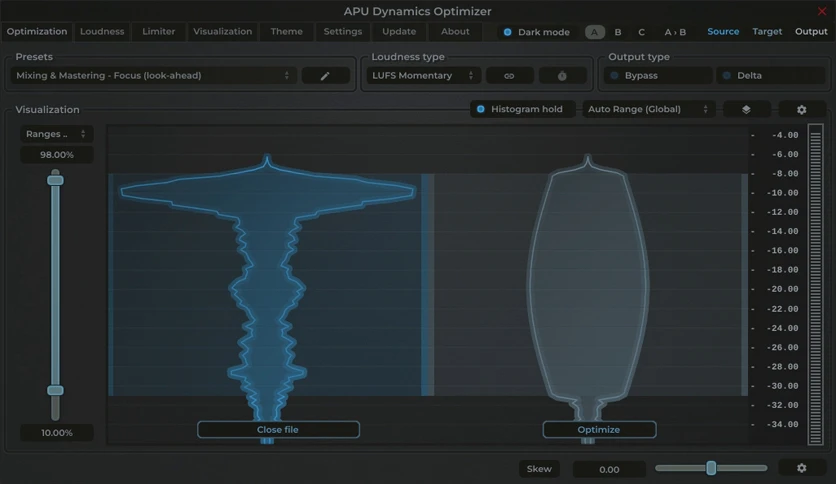Click the -4.00 scale label
The height and width of the screenshot is (484, 836).
785,135
